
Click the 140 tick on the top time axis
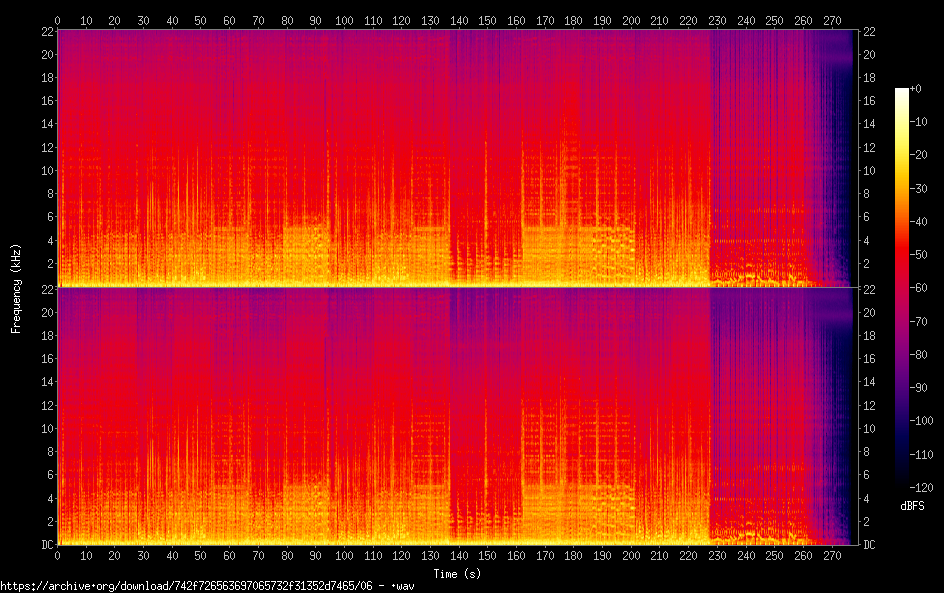[x=459, y=20]
